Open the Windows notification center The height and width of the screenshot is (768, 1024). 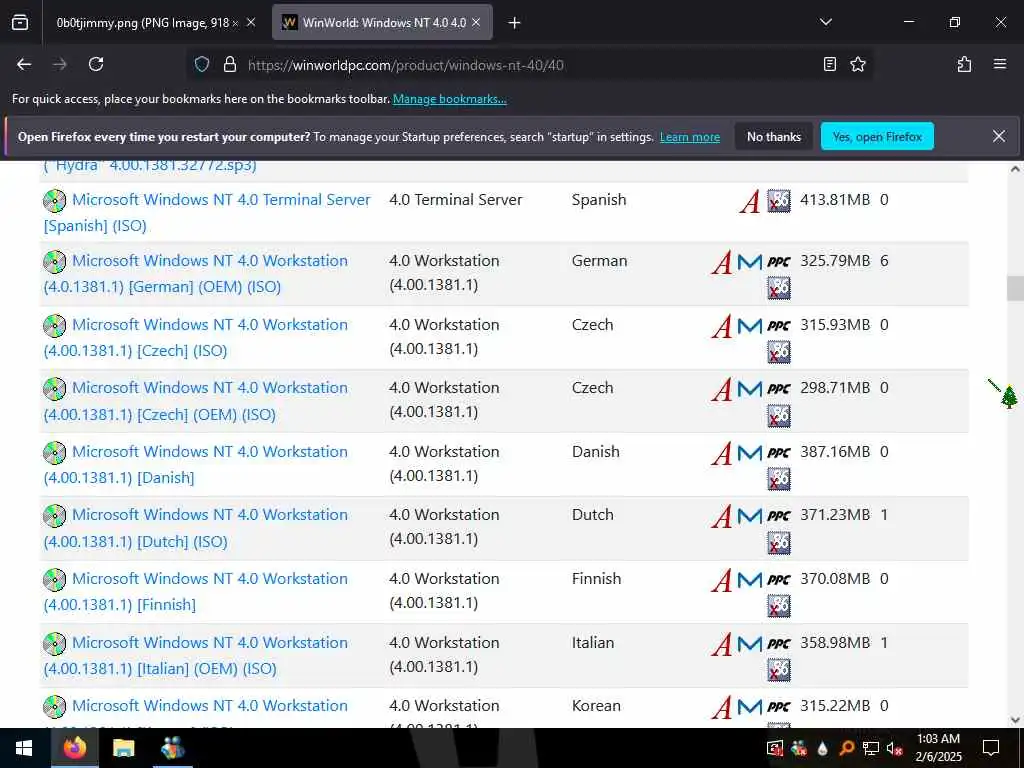tap(991, 748)
